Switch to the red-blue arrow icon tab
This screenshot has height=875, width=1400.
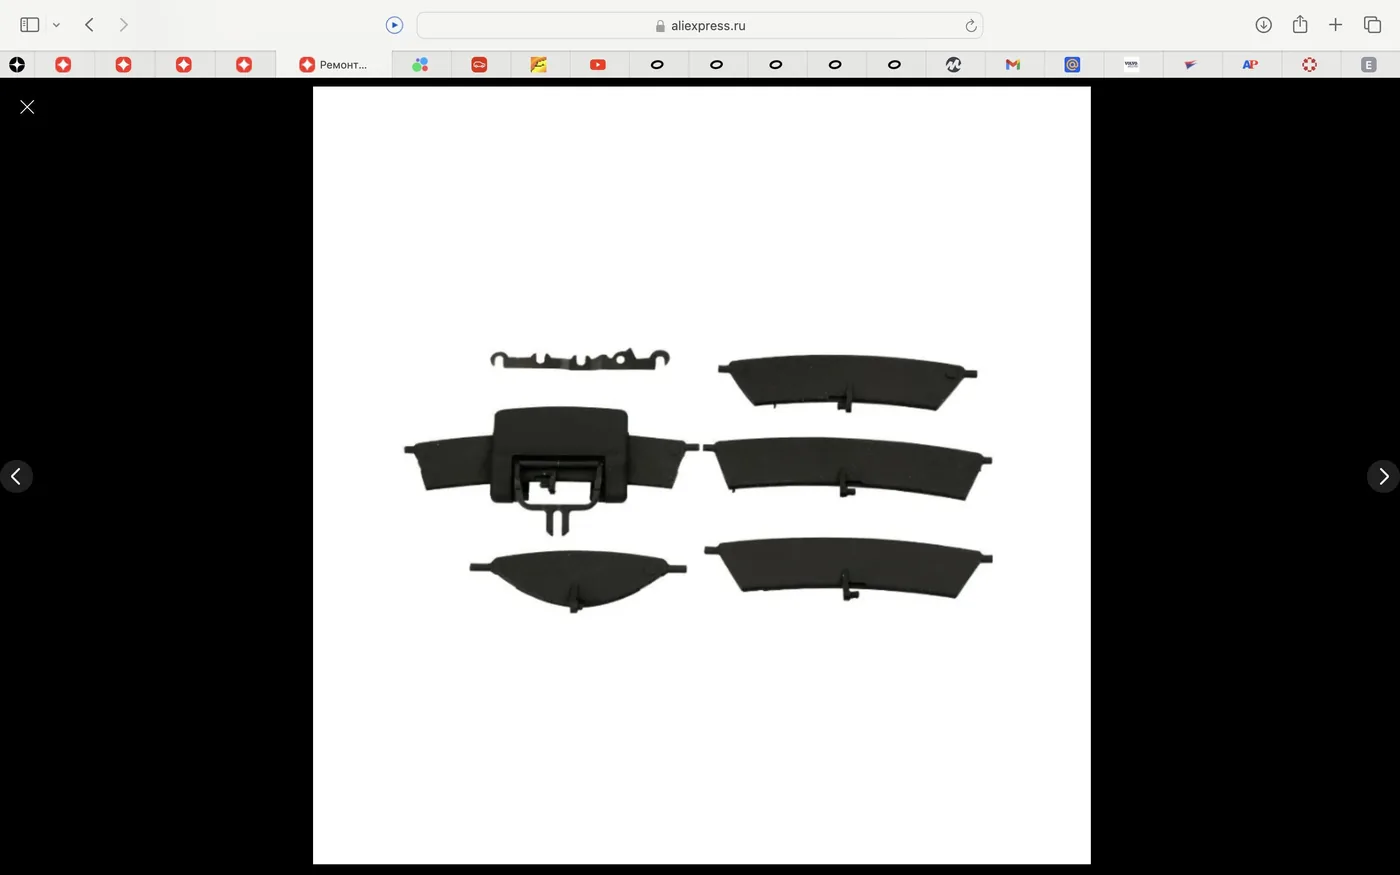click(x=1190, y=65)
